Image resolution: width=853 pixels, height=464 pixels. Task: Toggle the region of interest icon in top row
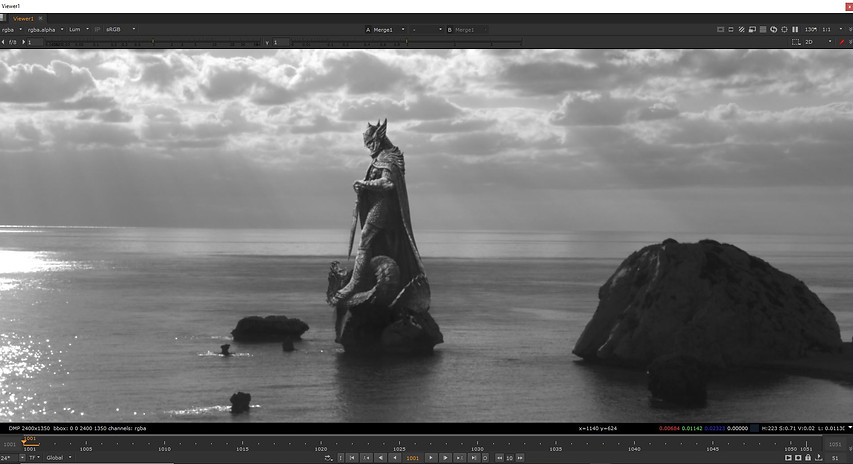click(x=731, y=29)
